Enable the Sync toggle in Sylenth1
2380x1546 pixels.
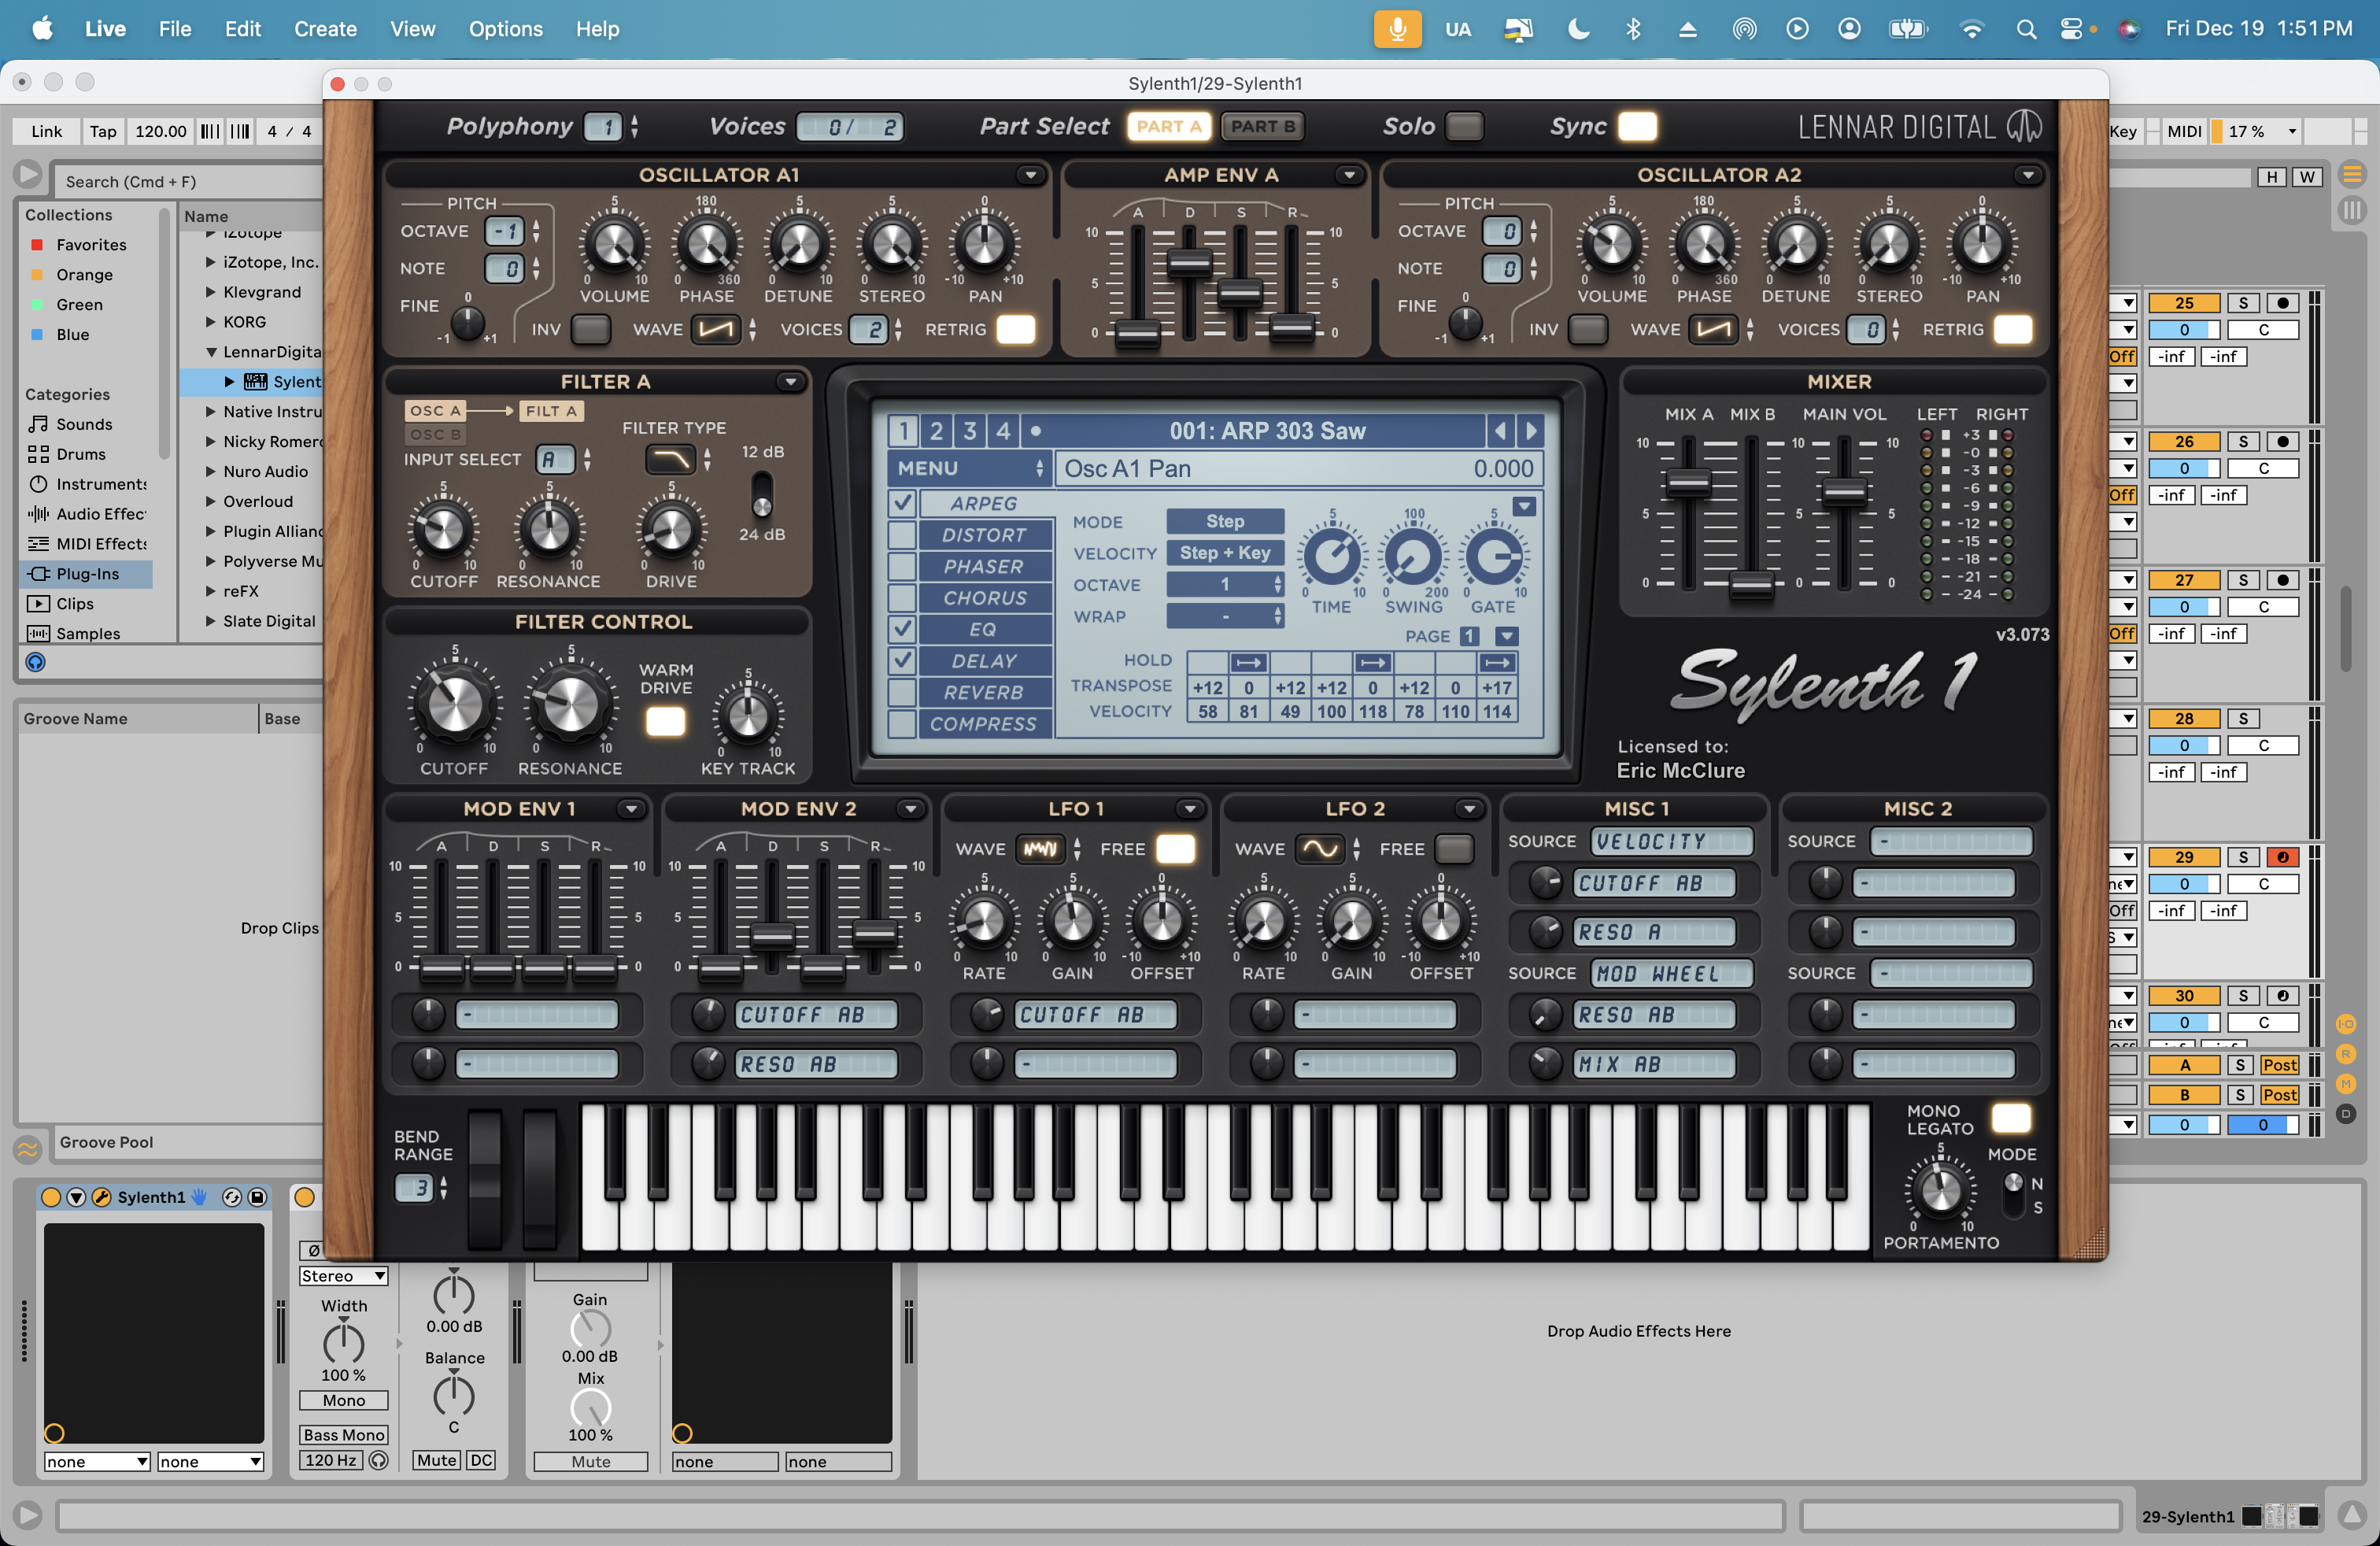tap(1637, 126)
